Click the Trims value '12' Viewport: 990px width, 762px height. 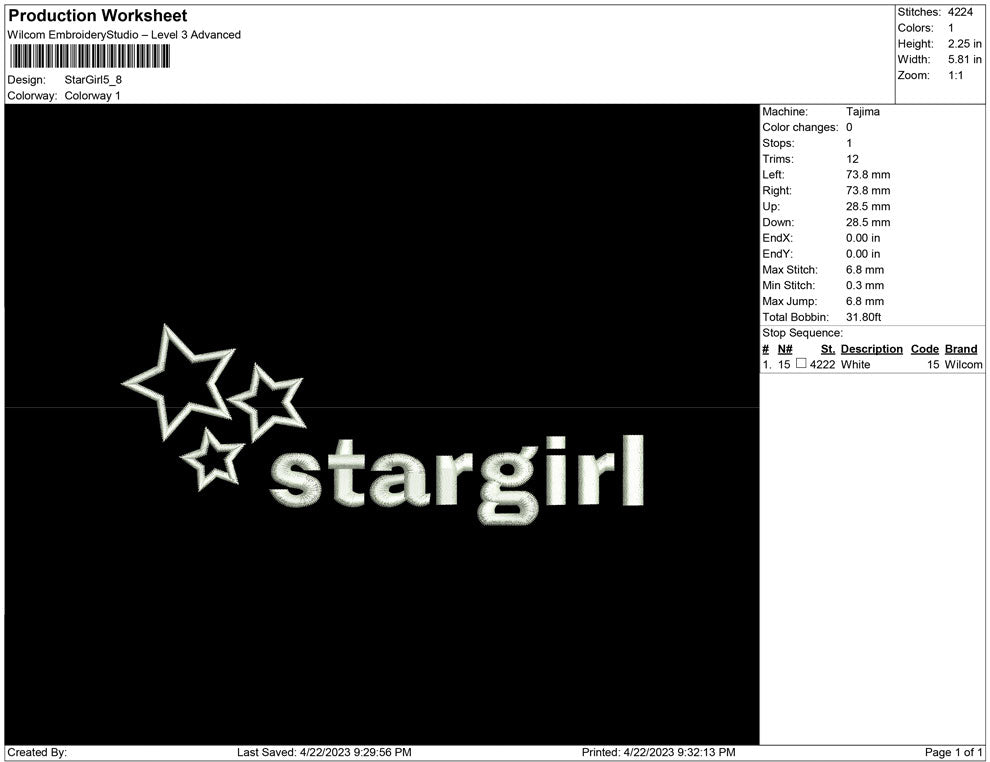[852, 159]
